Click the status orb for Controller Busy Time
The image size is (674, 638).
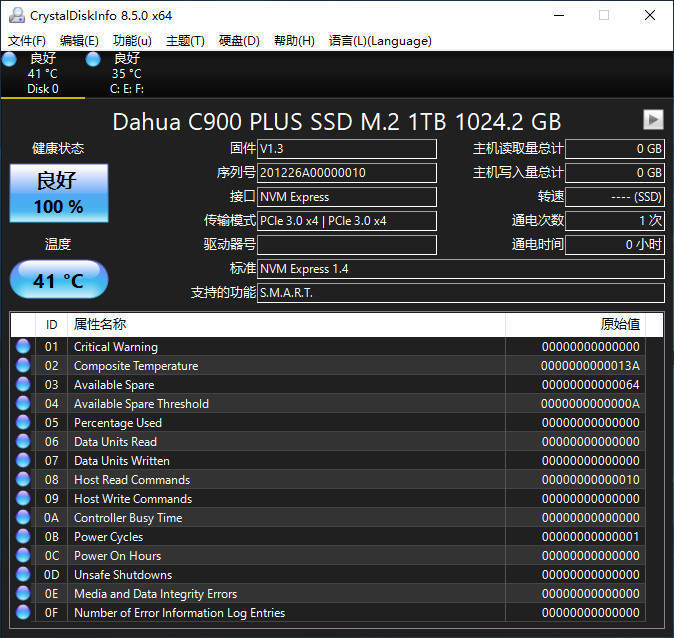pos(23,517)
